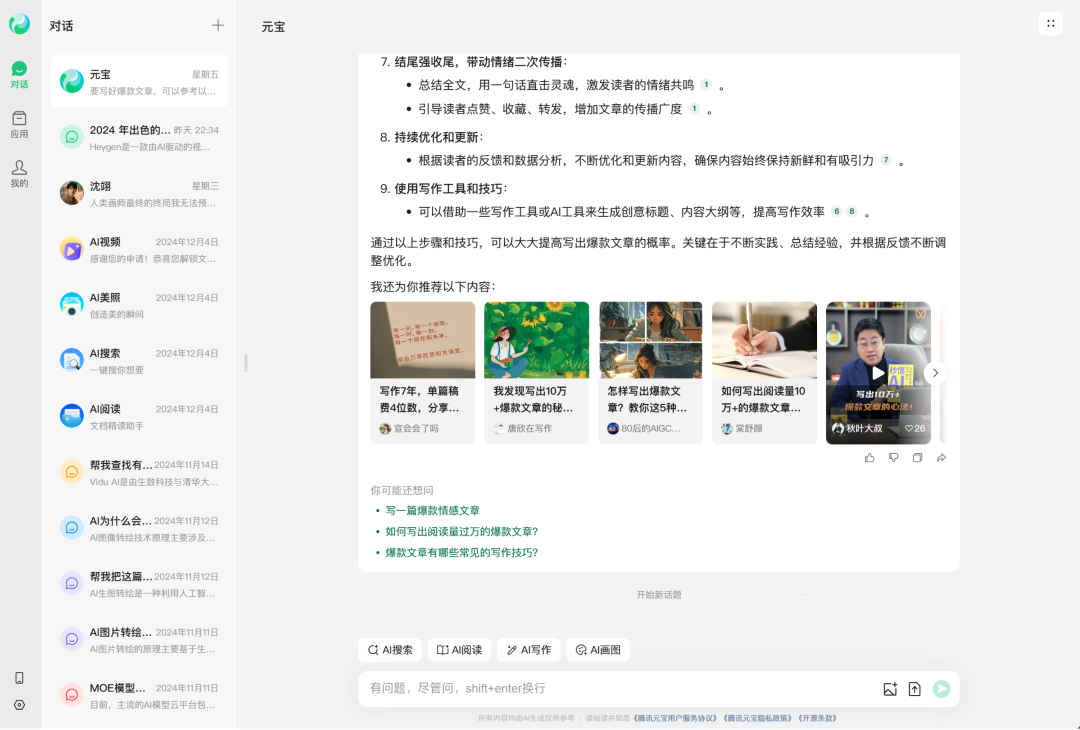
Task: Open the MOE模型 conversation
Action: (139, 695)
